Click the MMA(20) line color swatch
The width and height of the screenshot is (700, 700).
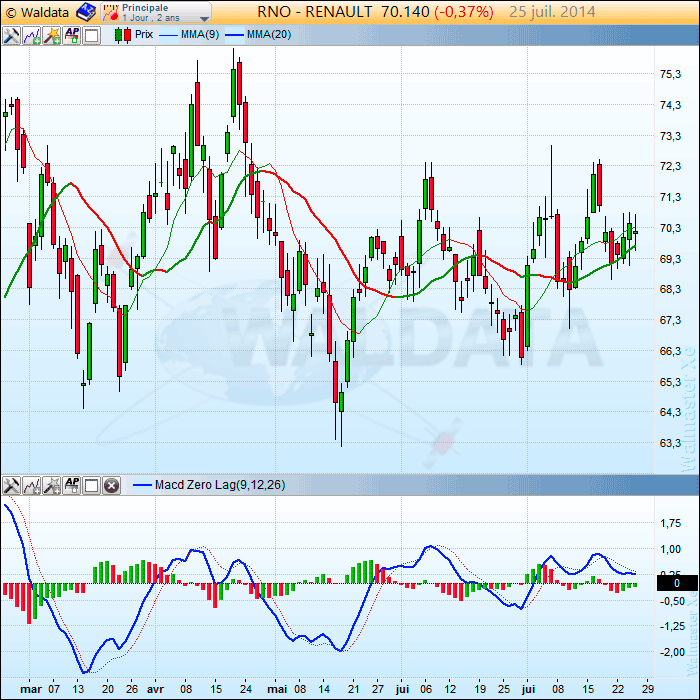[235, 35]
